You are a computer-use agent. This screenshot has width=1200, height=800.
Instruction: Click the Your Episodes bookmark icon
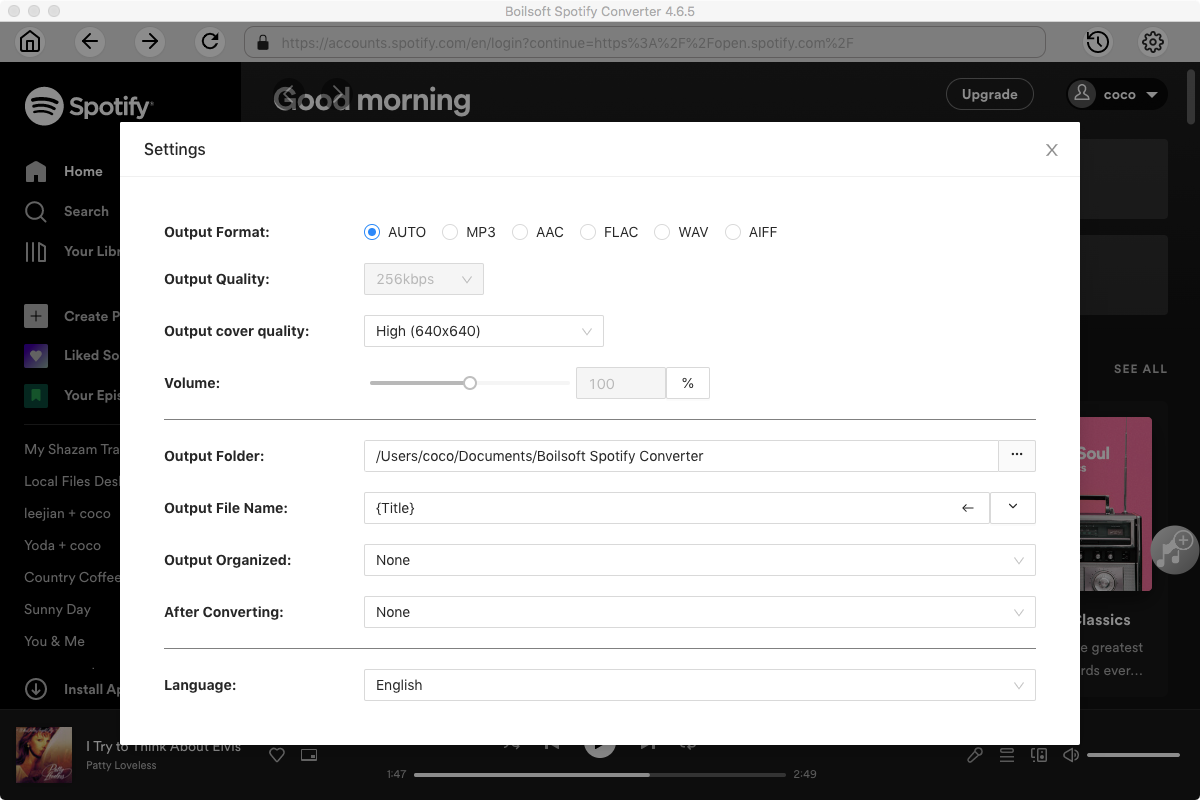(36, 395)
